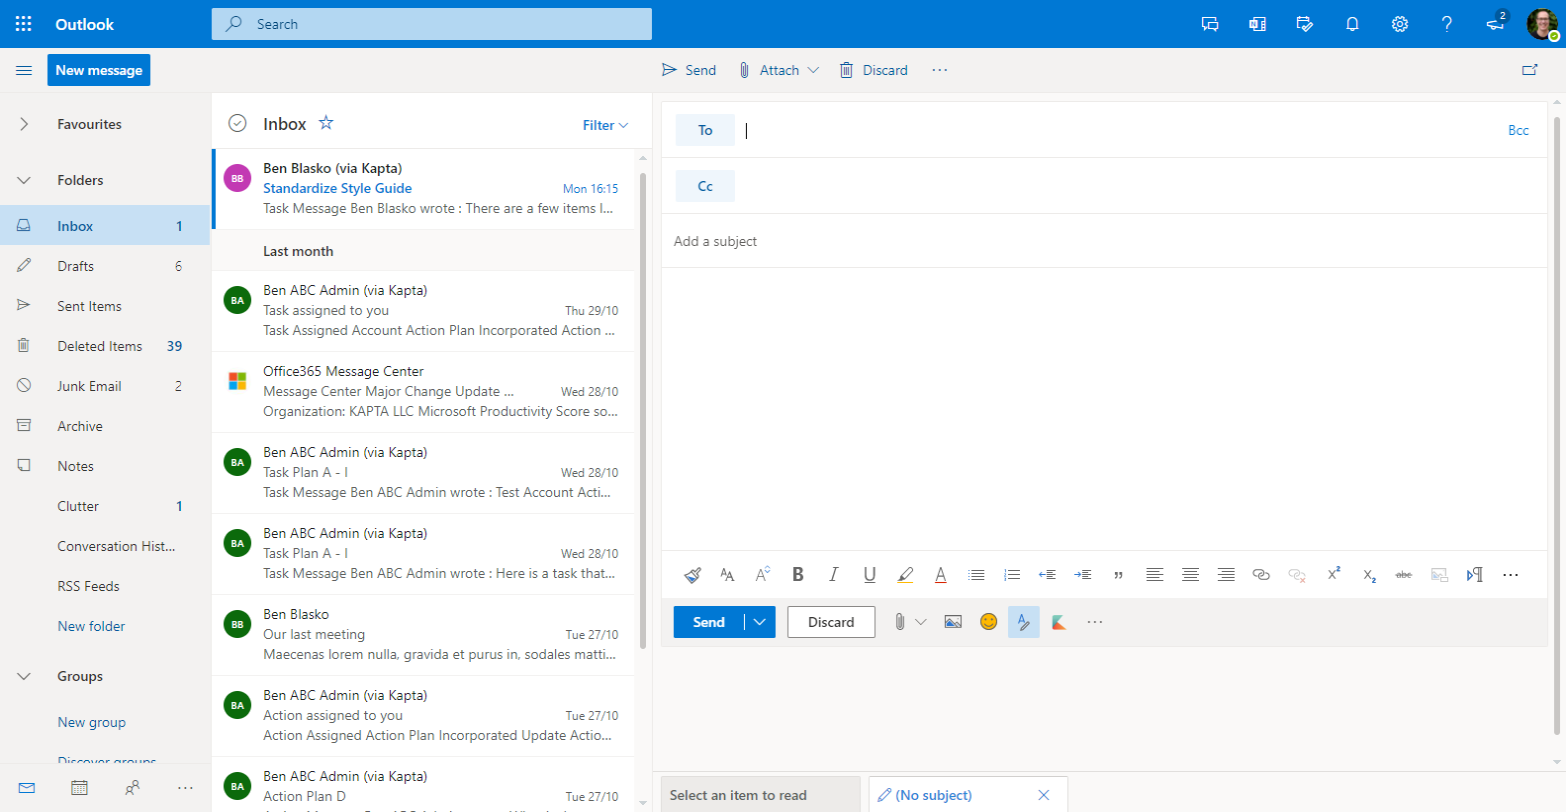This screenshot has width=1566, height=812.
Task: Collapse the Folders section
Action: [x=22, y=180]
